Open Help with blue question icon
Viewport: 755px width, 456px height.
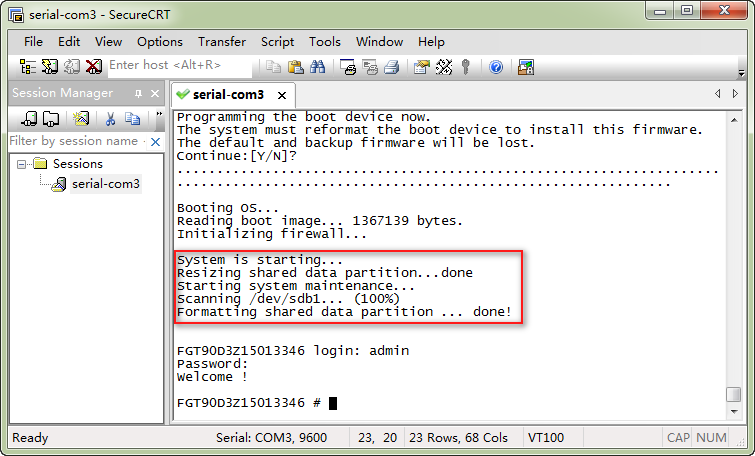(x=496, y=67)
